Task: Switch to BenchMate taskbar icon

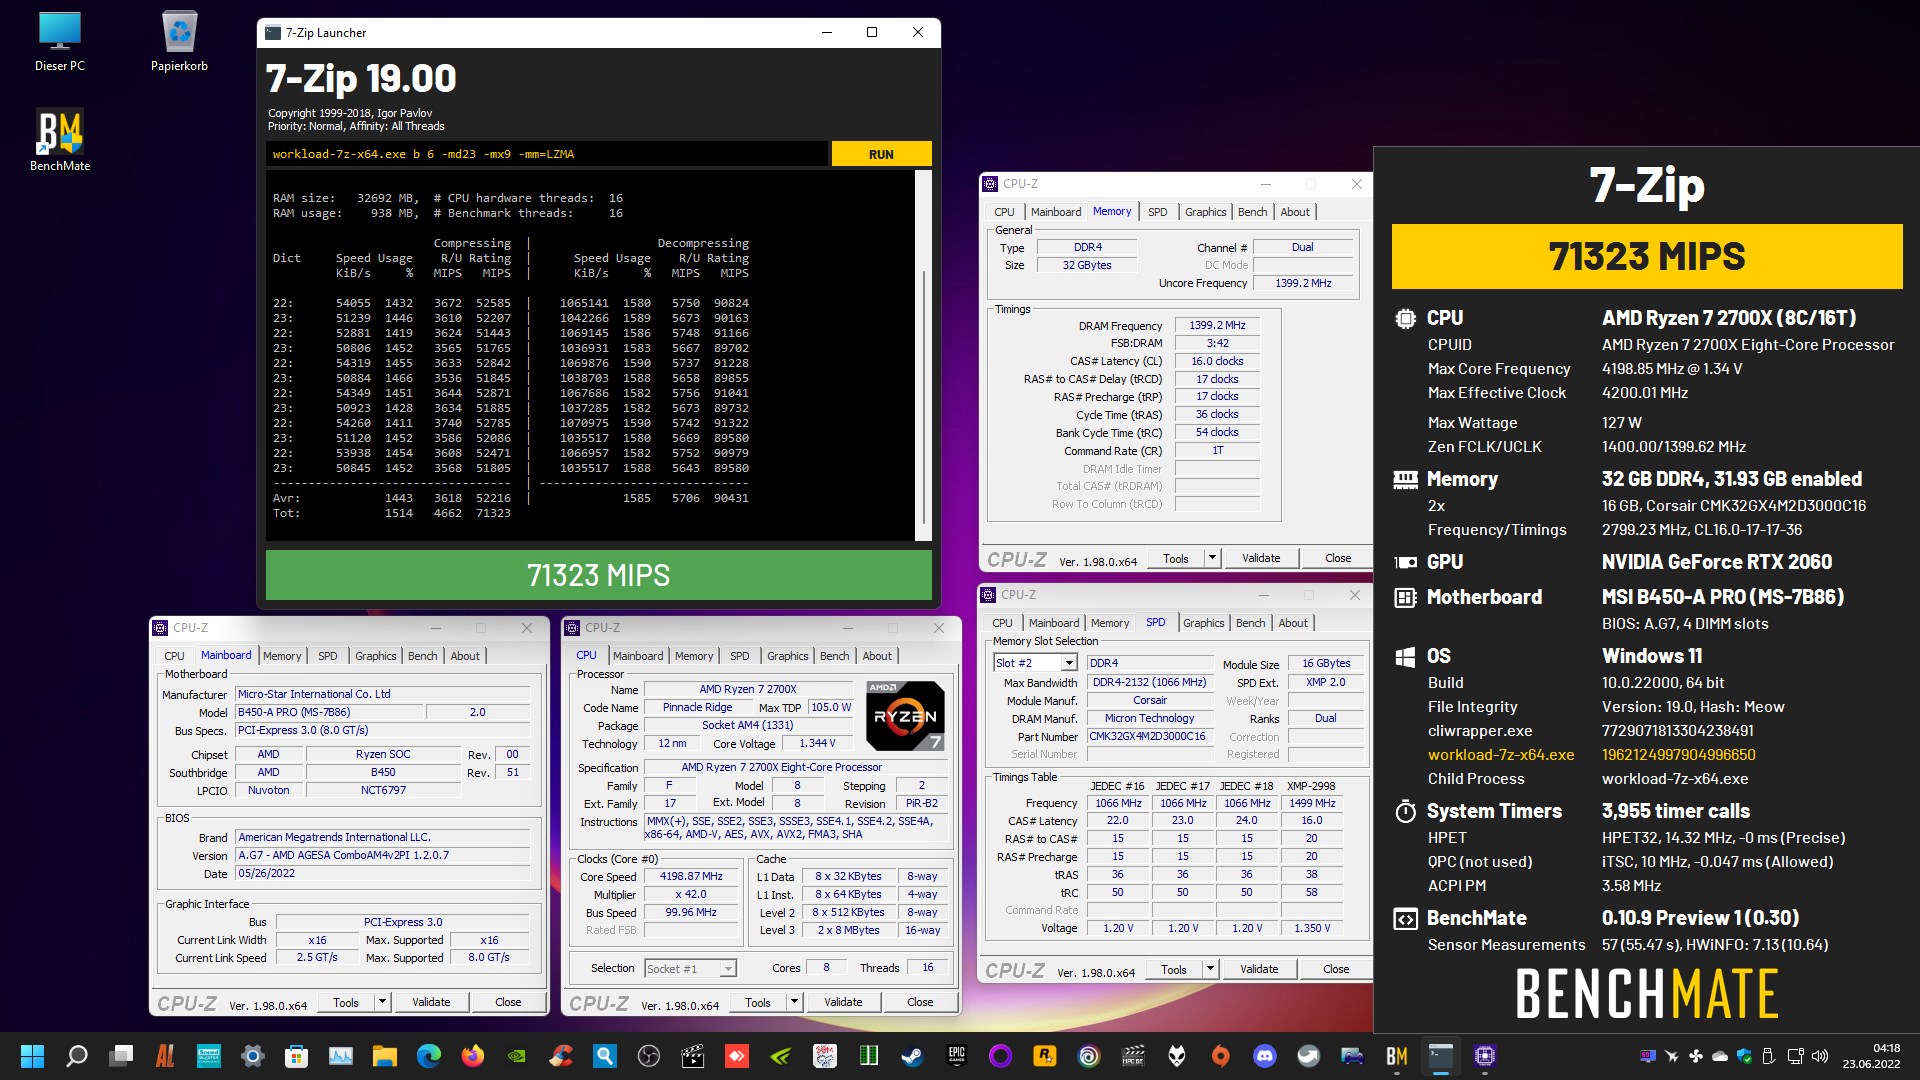Action: (x=1397, y=1056)
